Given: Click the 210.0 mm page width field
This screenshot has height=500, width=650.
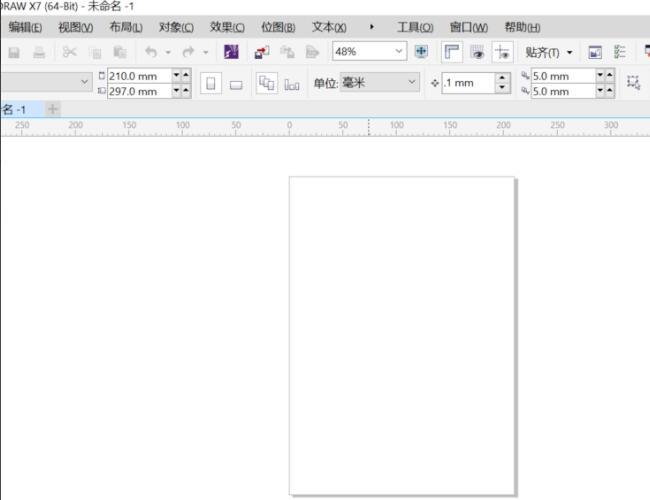Looking at the screenshot, I should click(140, 76).
